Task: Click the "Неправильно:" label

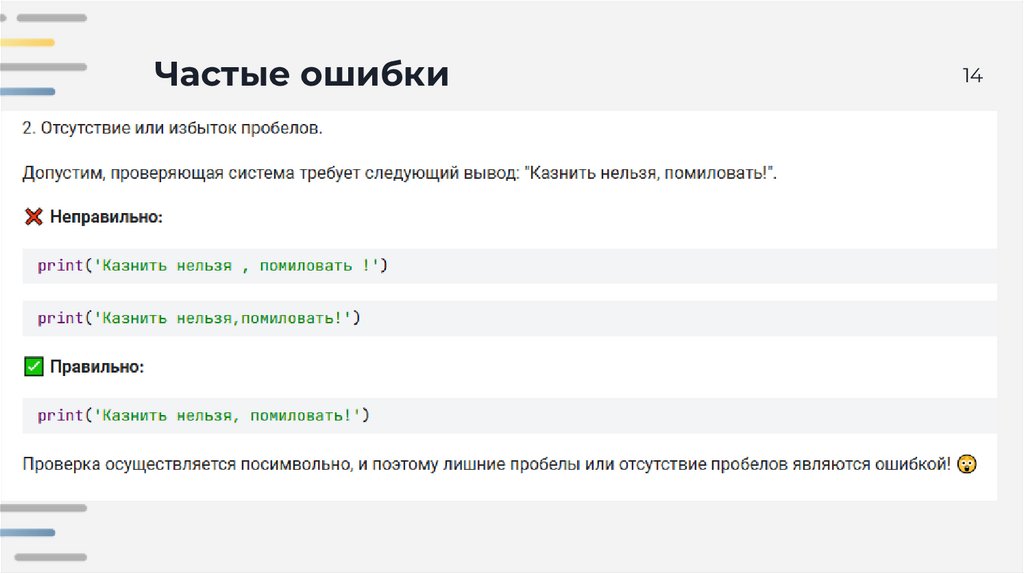Action: click(x=106, y=217)
